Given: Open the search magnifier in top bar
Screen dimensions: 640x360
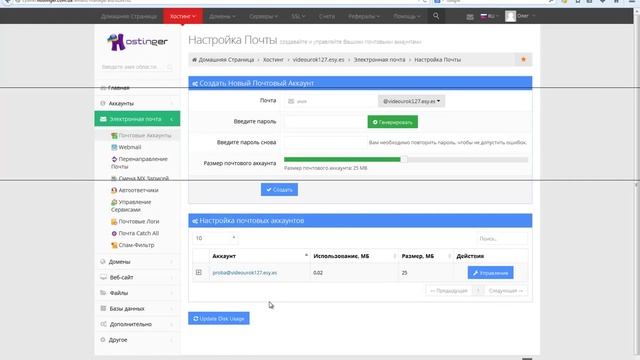Looking at the screenshot, I should click(436, 16).
